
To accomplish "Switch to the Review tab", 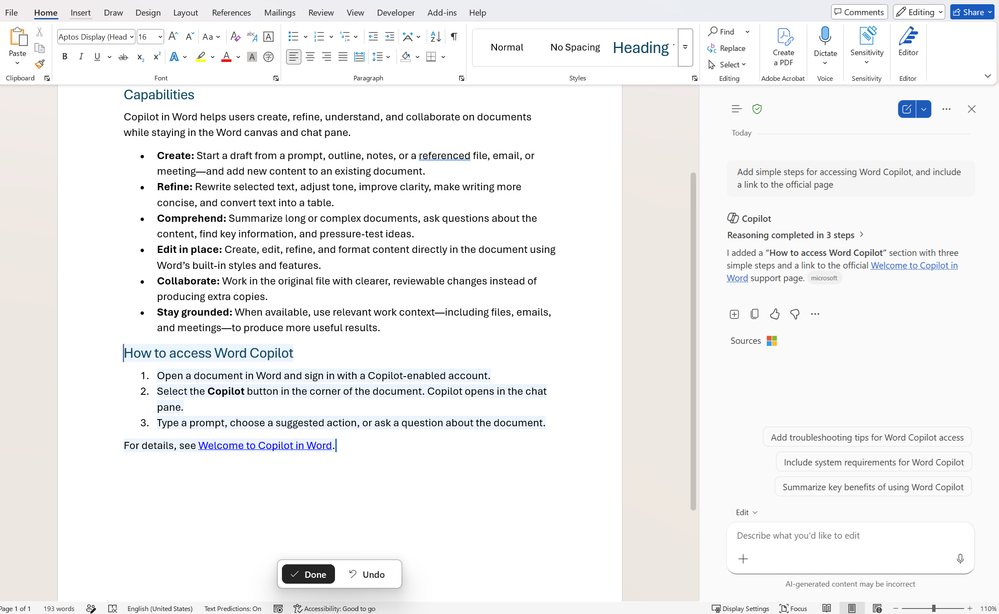I will pos(320,13).
